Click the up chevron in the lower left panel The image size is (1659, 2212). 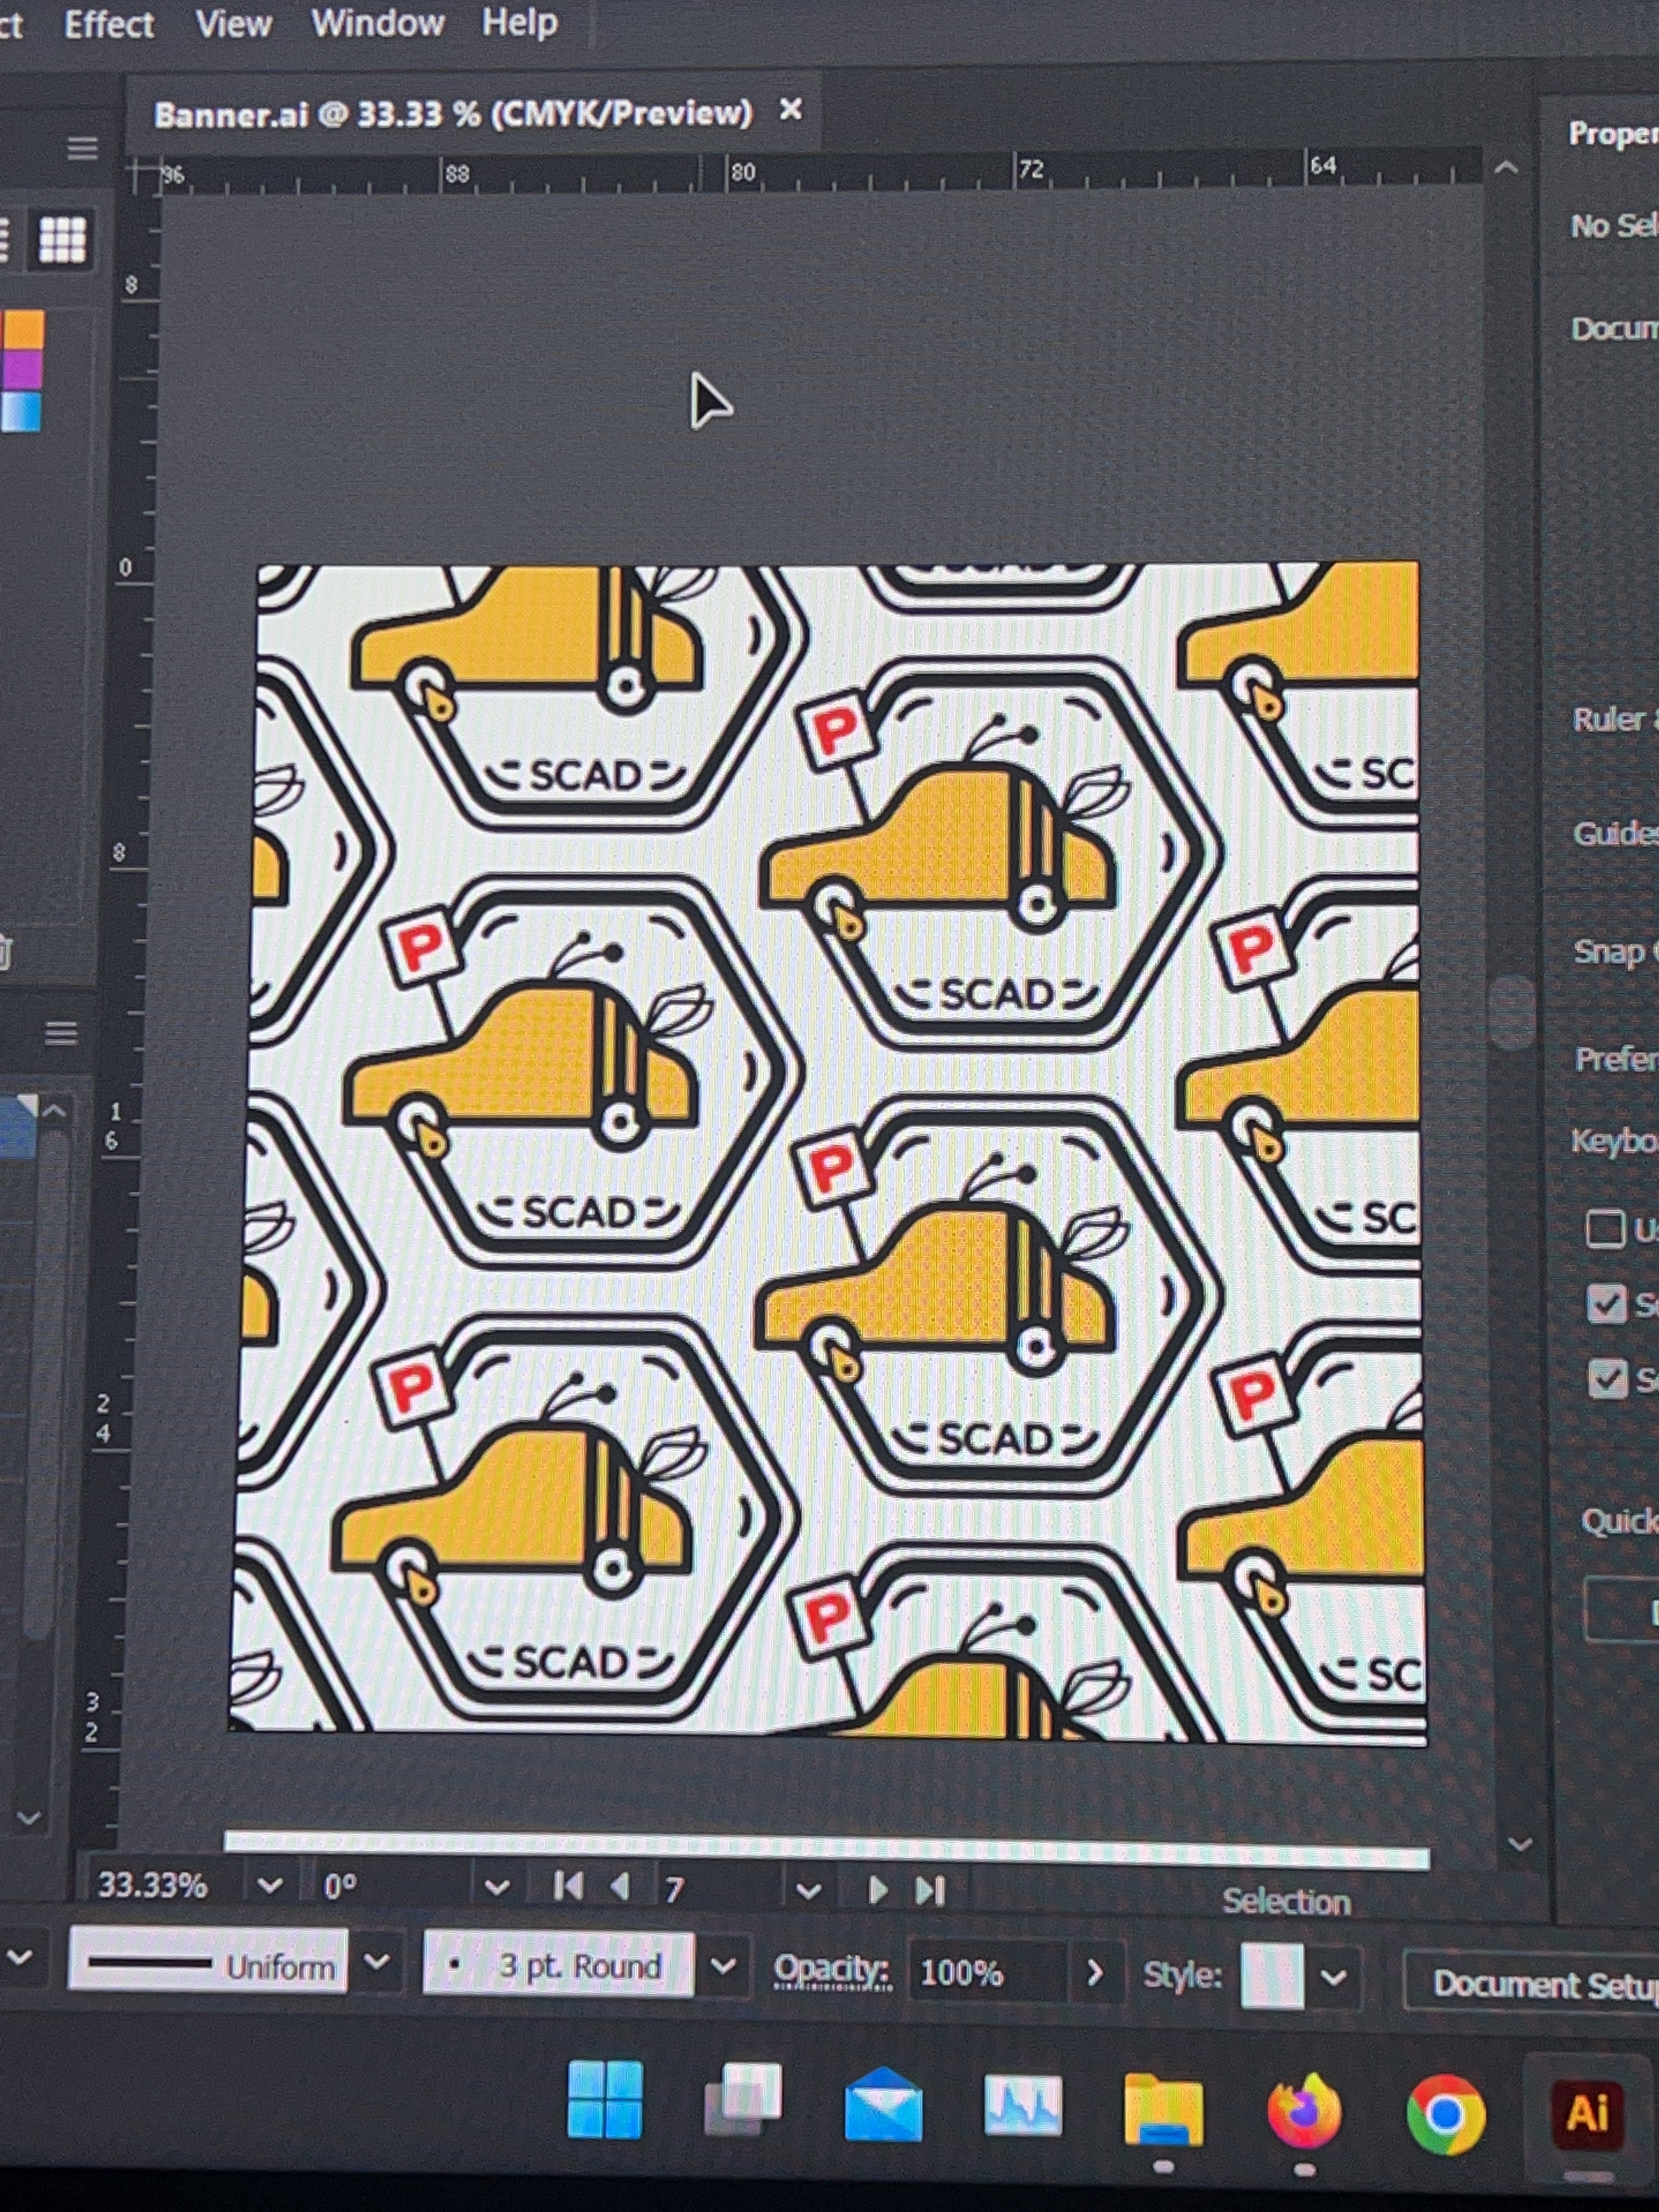[x=55, y=1110]
